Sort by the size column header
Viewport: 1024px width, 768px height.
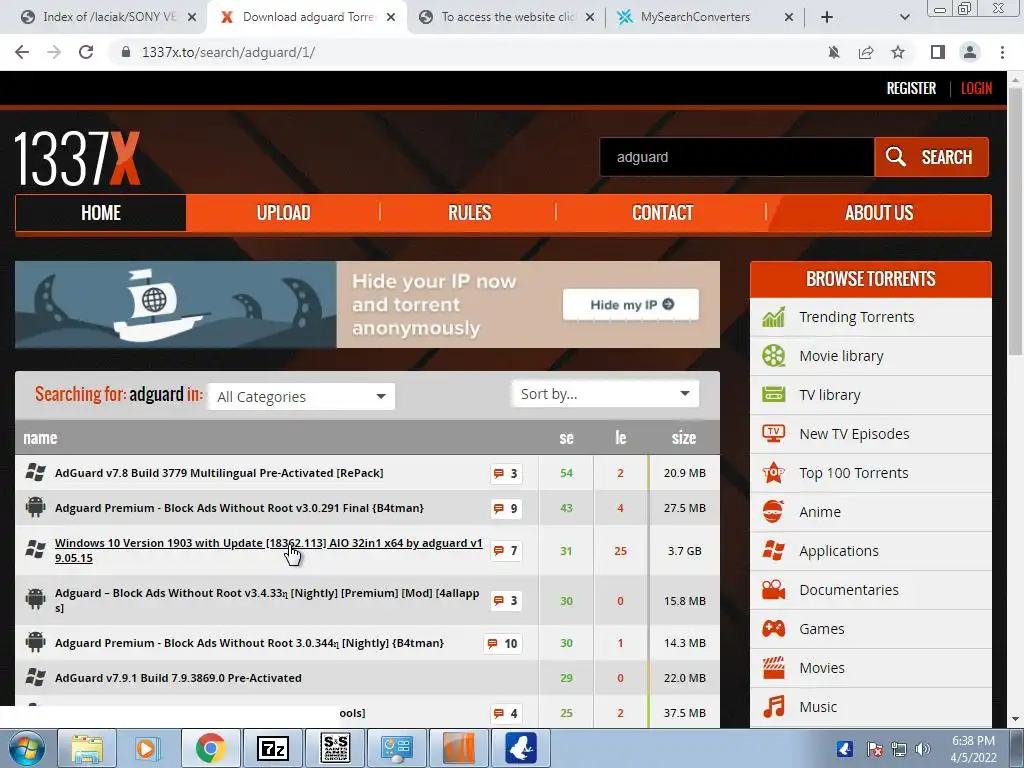tap(684, 438)
